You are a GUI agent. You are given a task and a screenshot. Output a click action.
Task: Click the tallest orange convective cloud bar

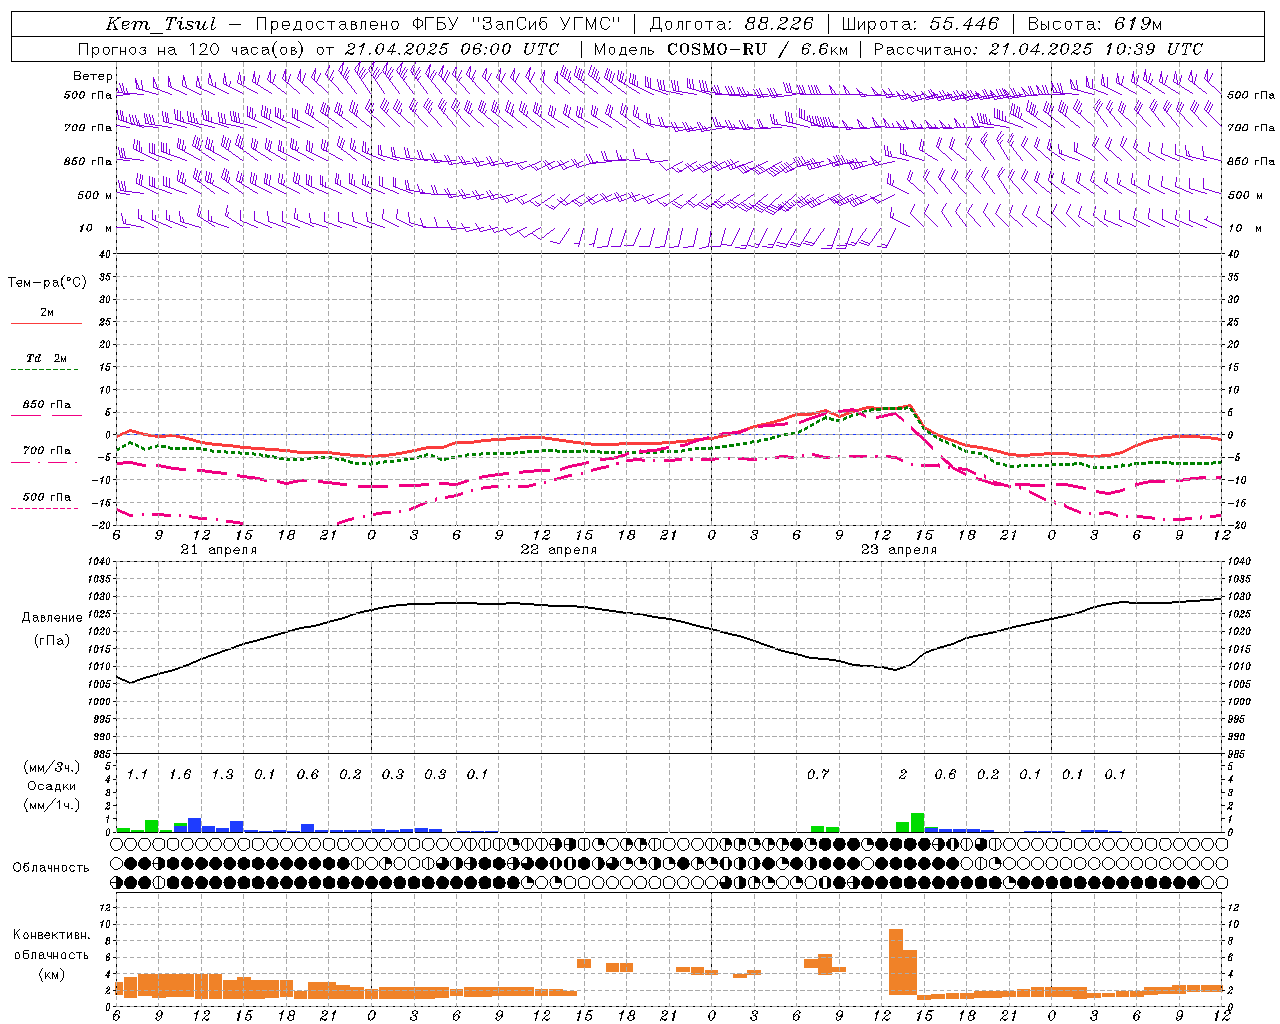pyautogui.click(x=896, y=962)
